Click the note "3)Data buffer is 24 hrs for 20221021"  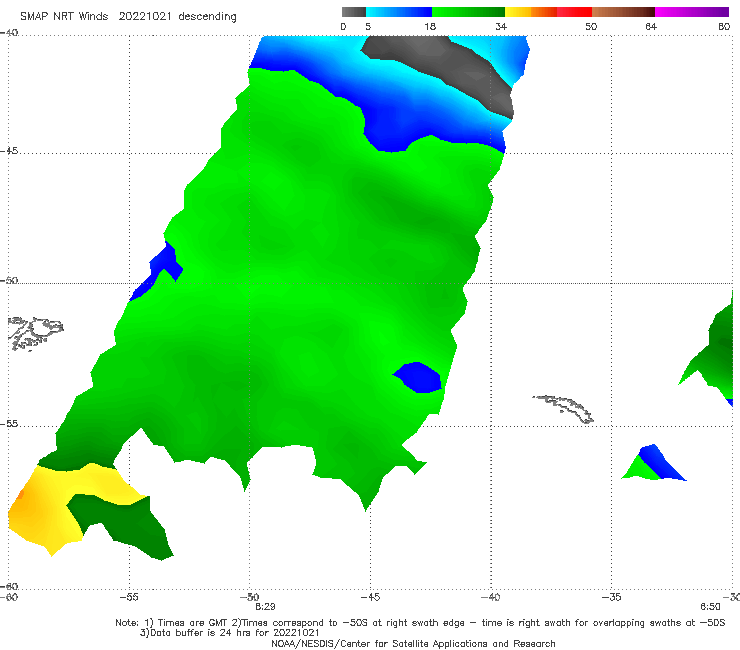click(229, 633)
